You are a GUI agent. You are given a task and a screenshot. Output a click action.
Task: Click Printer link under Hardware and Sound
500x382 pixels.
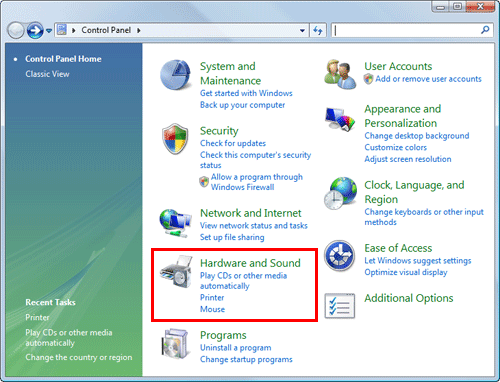point(212,297)
